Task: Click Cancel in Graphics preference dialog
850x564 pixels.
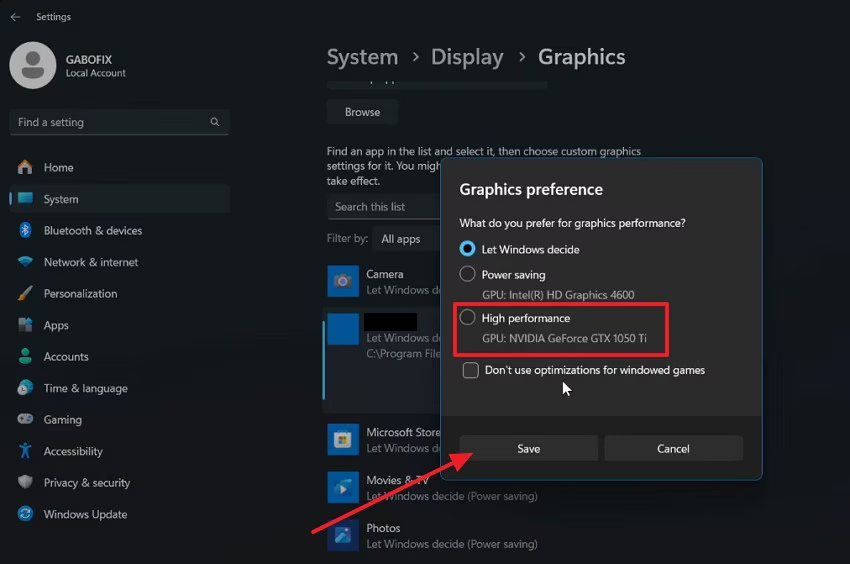Action: [x=673, y=448]
